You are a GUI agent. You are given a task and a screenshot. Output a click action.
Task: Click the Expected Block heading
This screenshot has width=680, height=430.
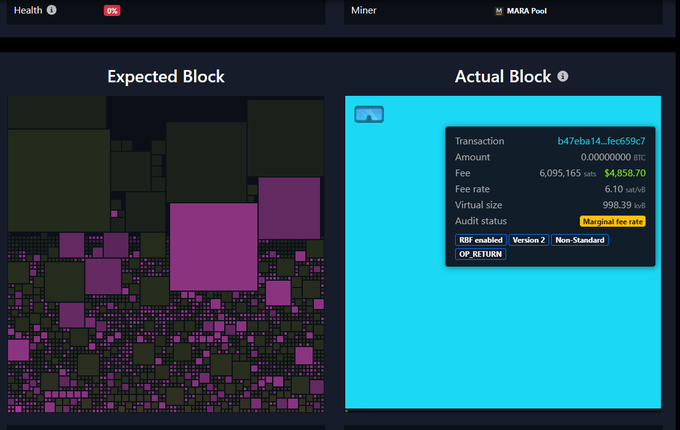[166, 76]
